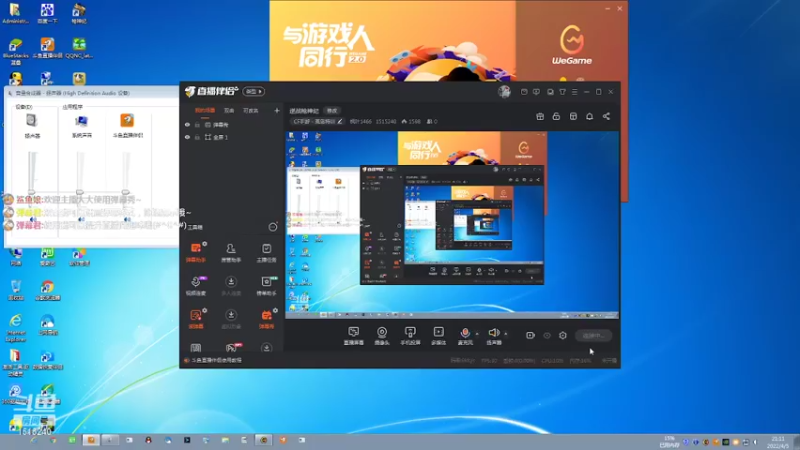Open streaming settings gear in bottom toolbar

[x=563, y=335]
